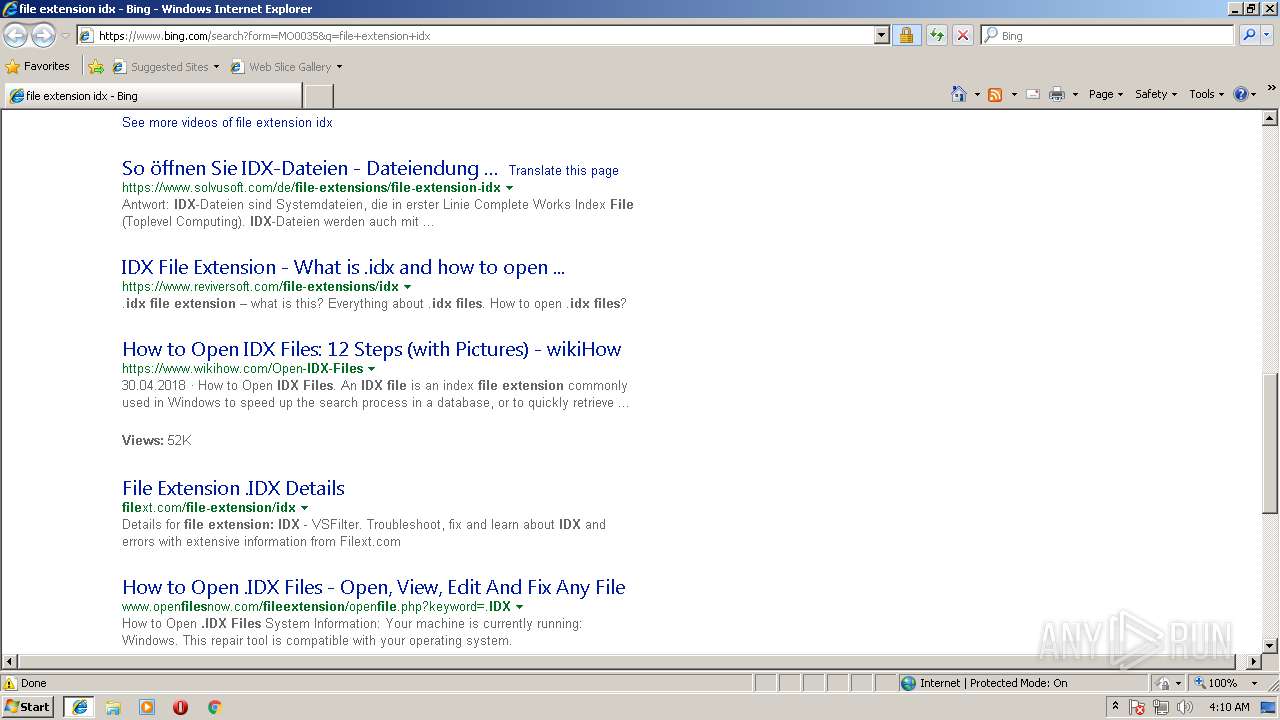Click the network tray icon
1280x720 pixels.
(x=1161, y=707)
